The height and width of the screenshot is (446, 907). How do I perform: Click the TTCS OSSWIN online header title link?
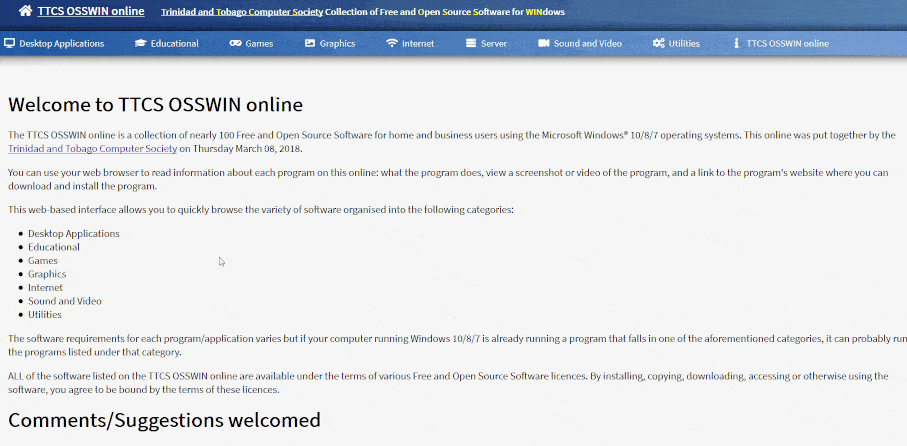91,11
